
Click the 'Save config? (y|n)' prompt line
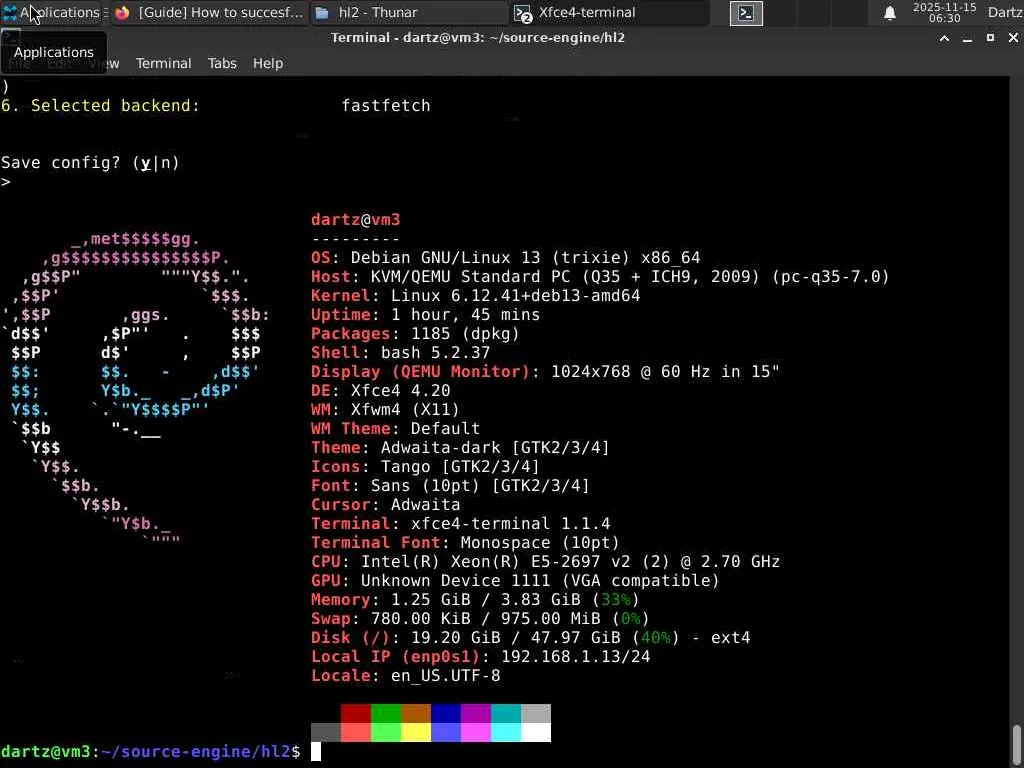coord(90,163)
